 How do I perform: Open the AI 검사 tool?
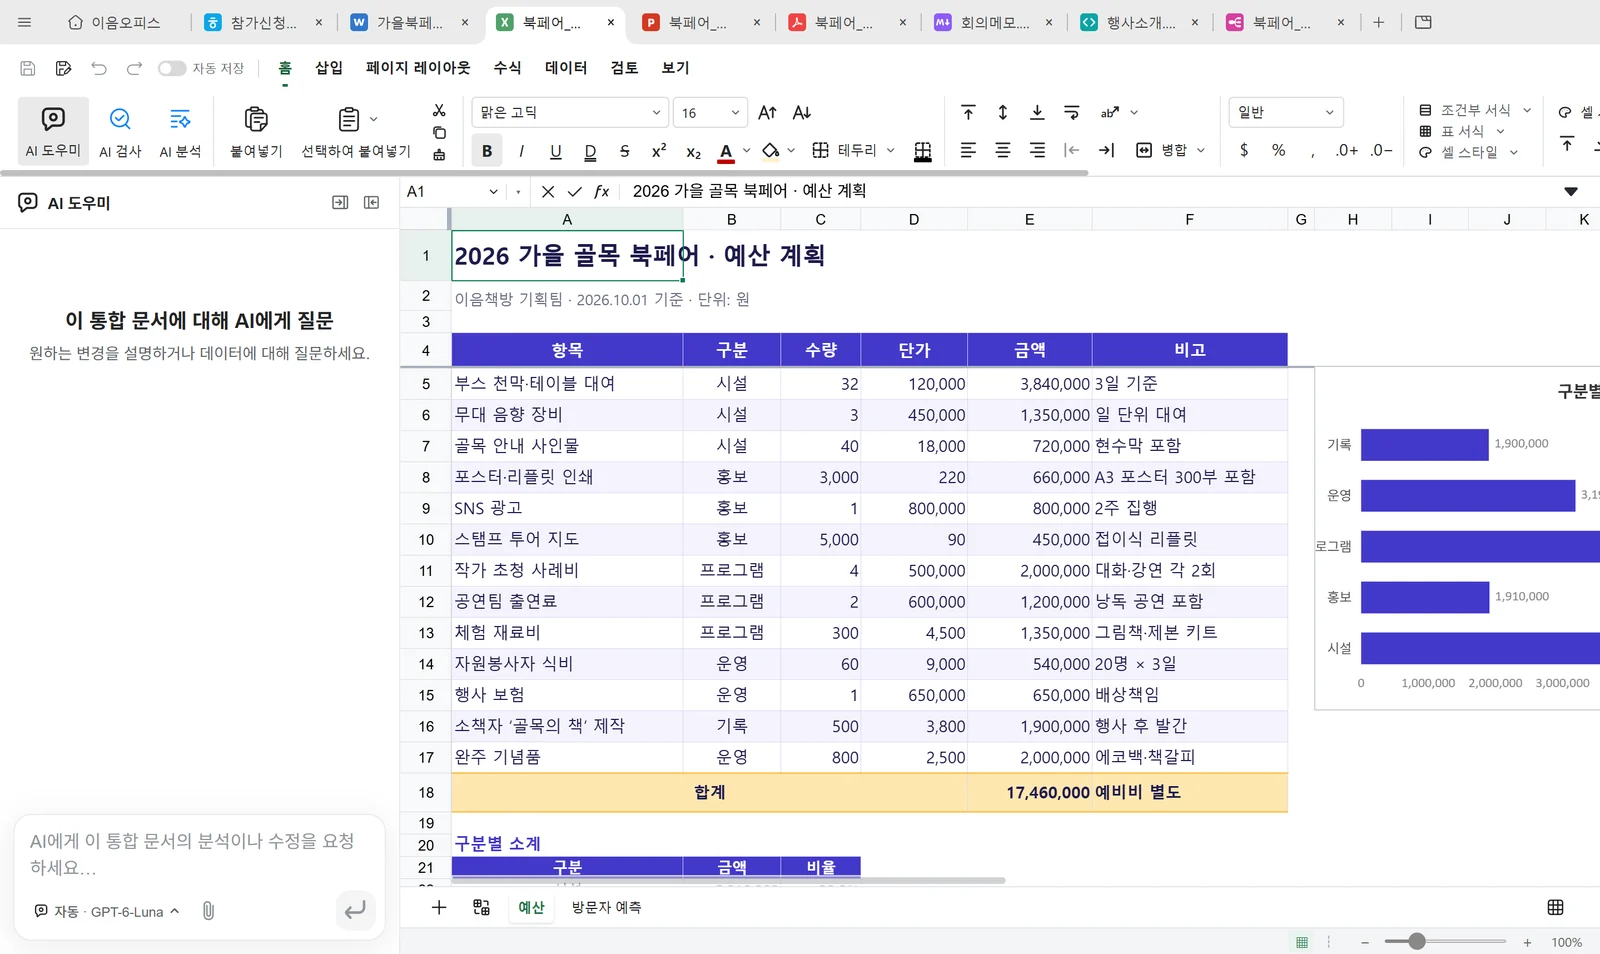(120, 131)
